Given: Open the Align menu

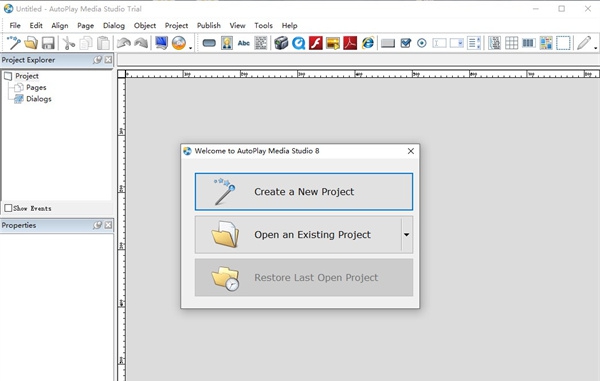Looking at the screenshot, I should coord(60,26).
